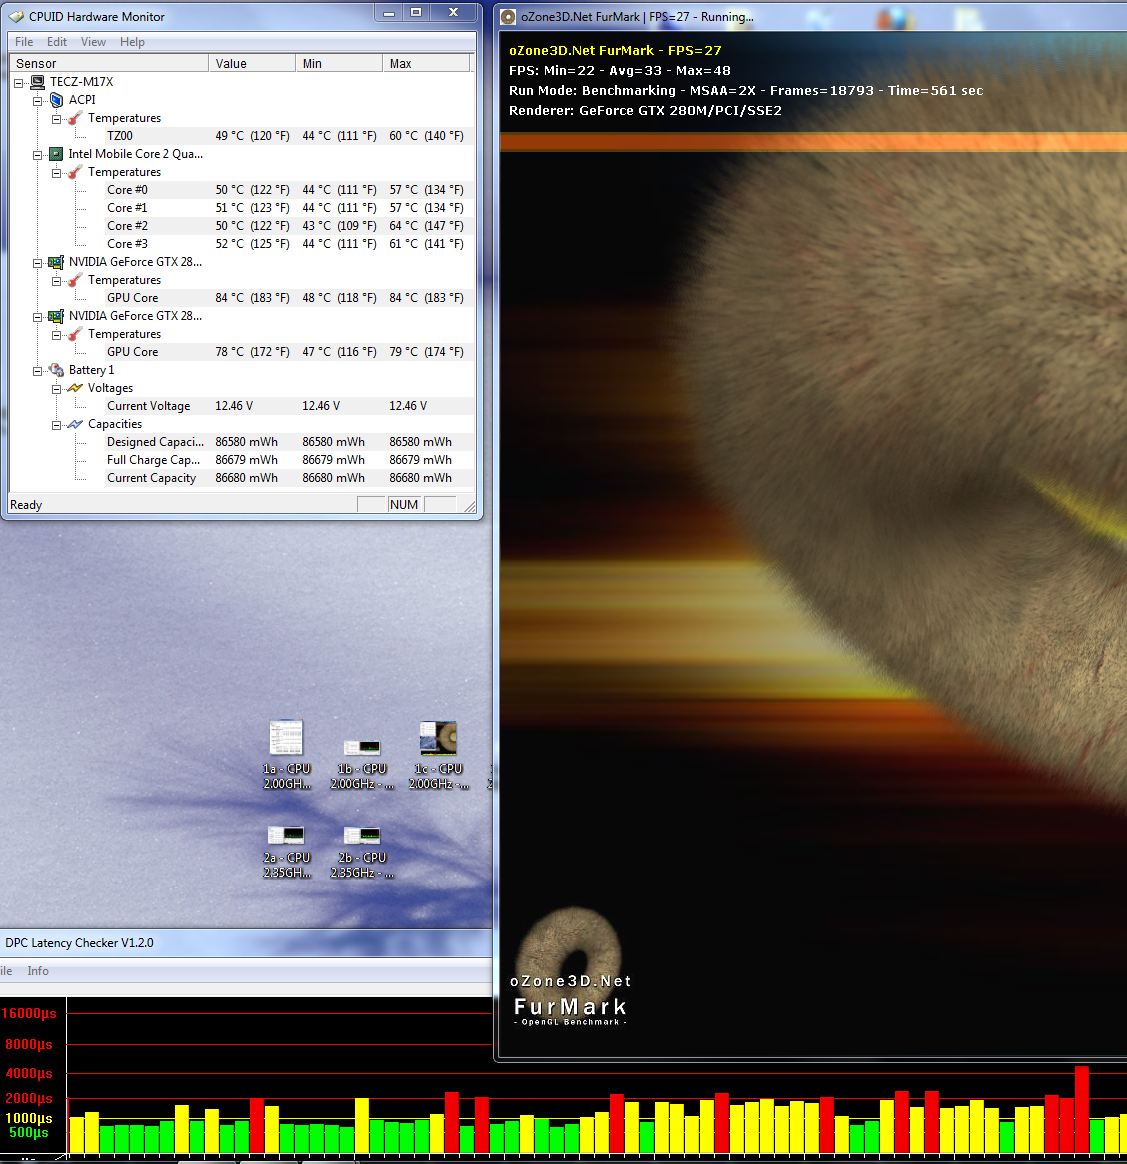This screenshot has width=1127, height=1164.
Task: Click the thermometer icon above the 78 °C GPU Core
Action: 75,334
